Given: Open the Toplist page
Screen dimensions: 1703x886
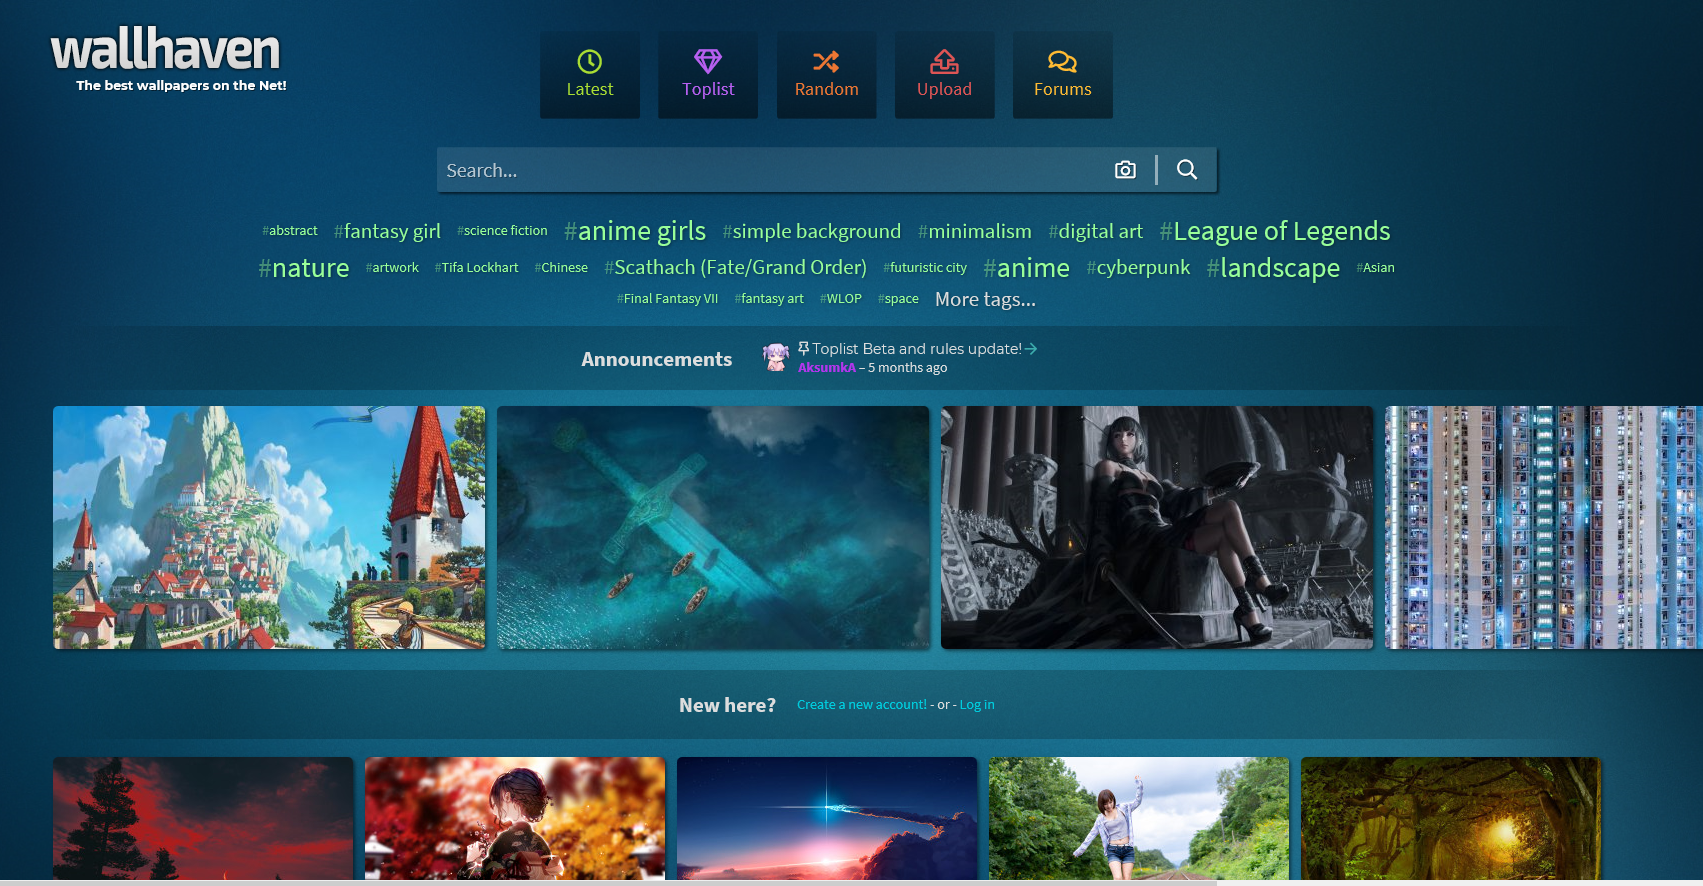Looking at the screenshot, I should click(708, 75).
